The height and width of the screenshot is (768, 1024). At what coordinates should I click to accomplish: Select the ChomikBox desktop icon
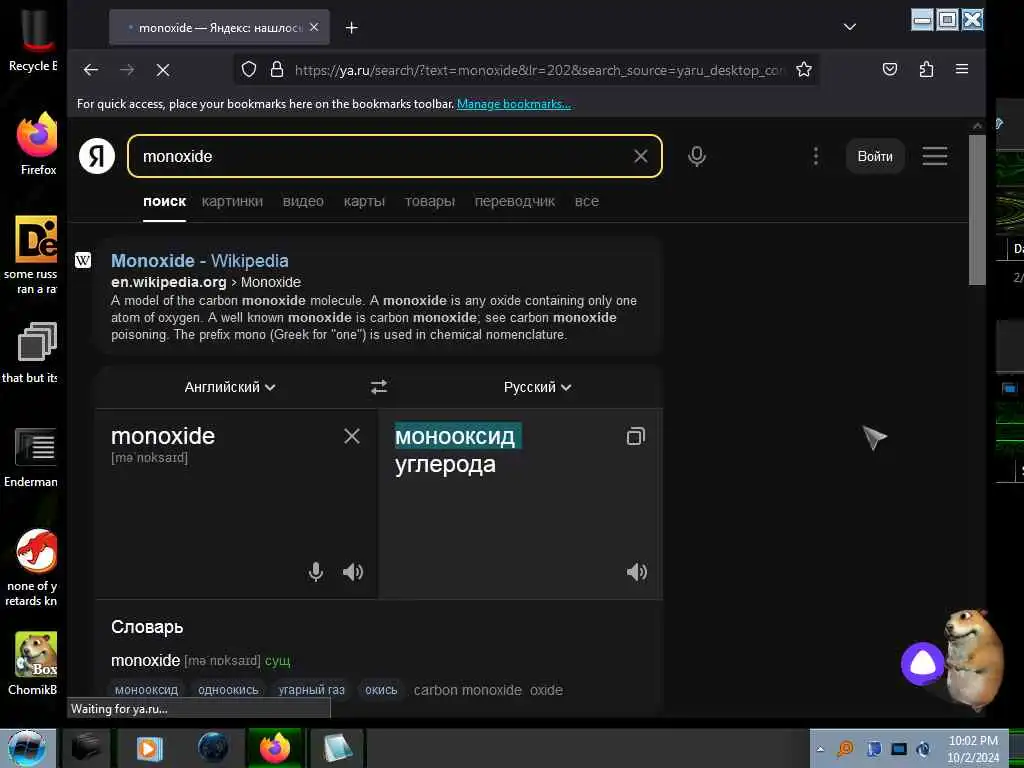[x=34, y=664]
